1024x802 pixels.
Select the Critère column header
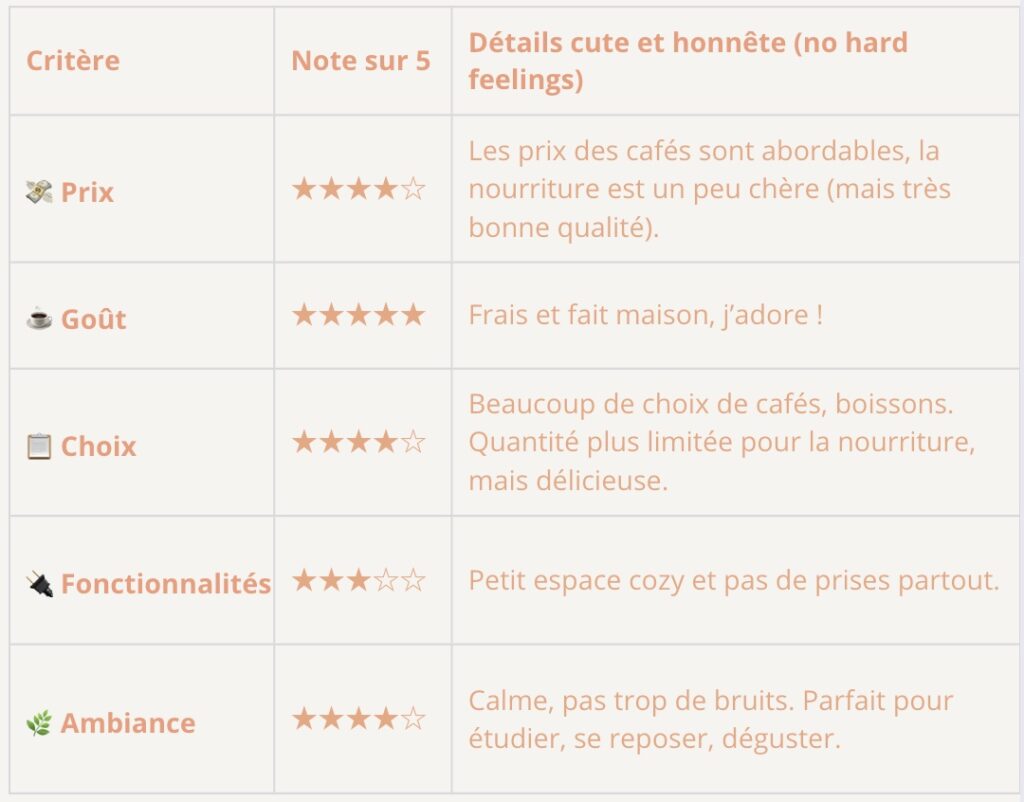73,61
